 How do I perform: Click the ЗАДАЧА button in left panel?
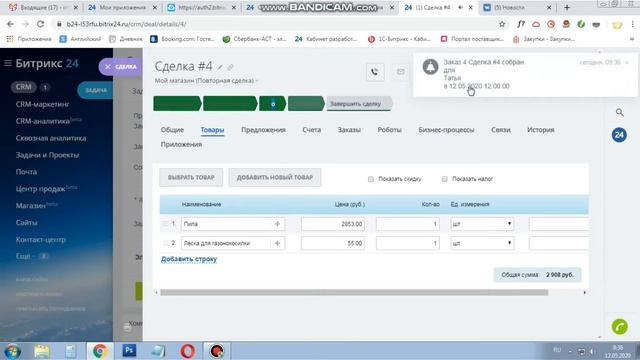point(95,90)
